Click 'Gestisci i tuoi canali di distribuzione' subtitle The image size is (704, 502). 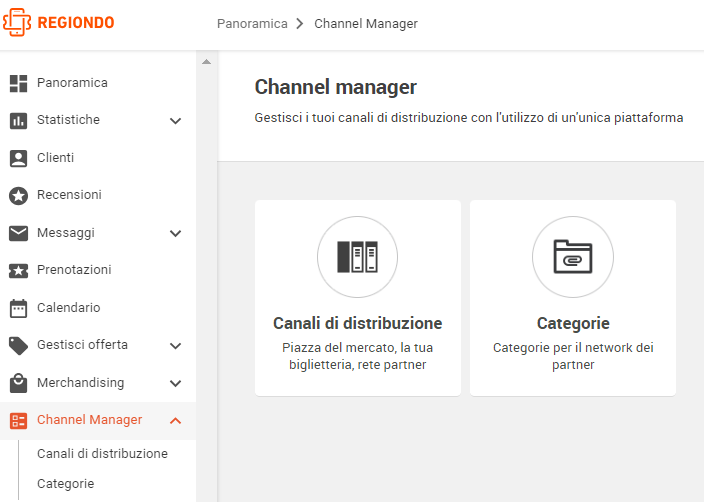click(469, 118)
